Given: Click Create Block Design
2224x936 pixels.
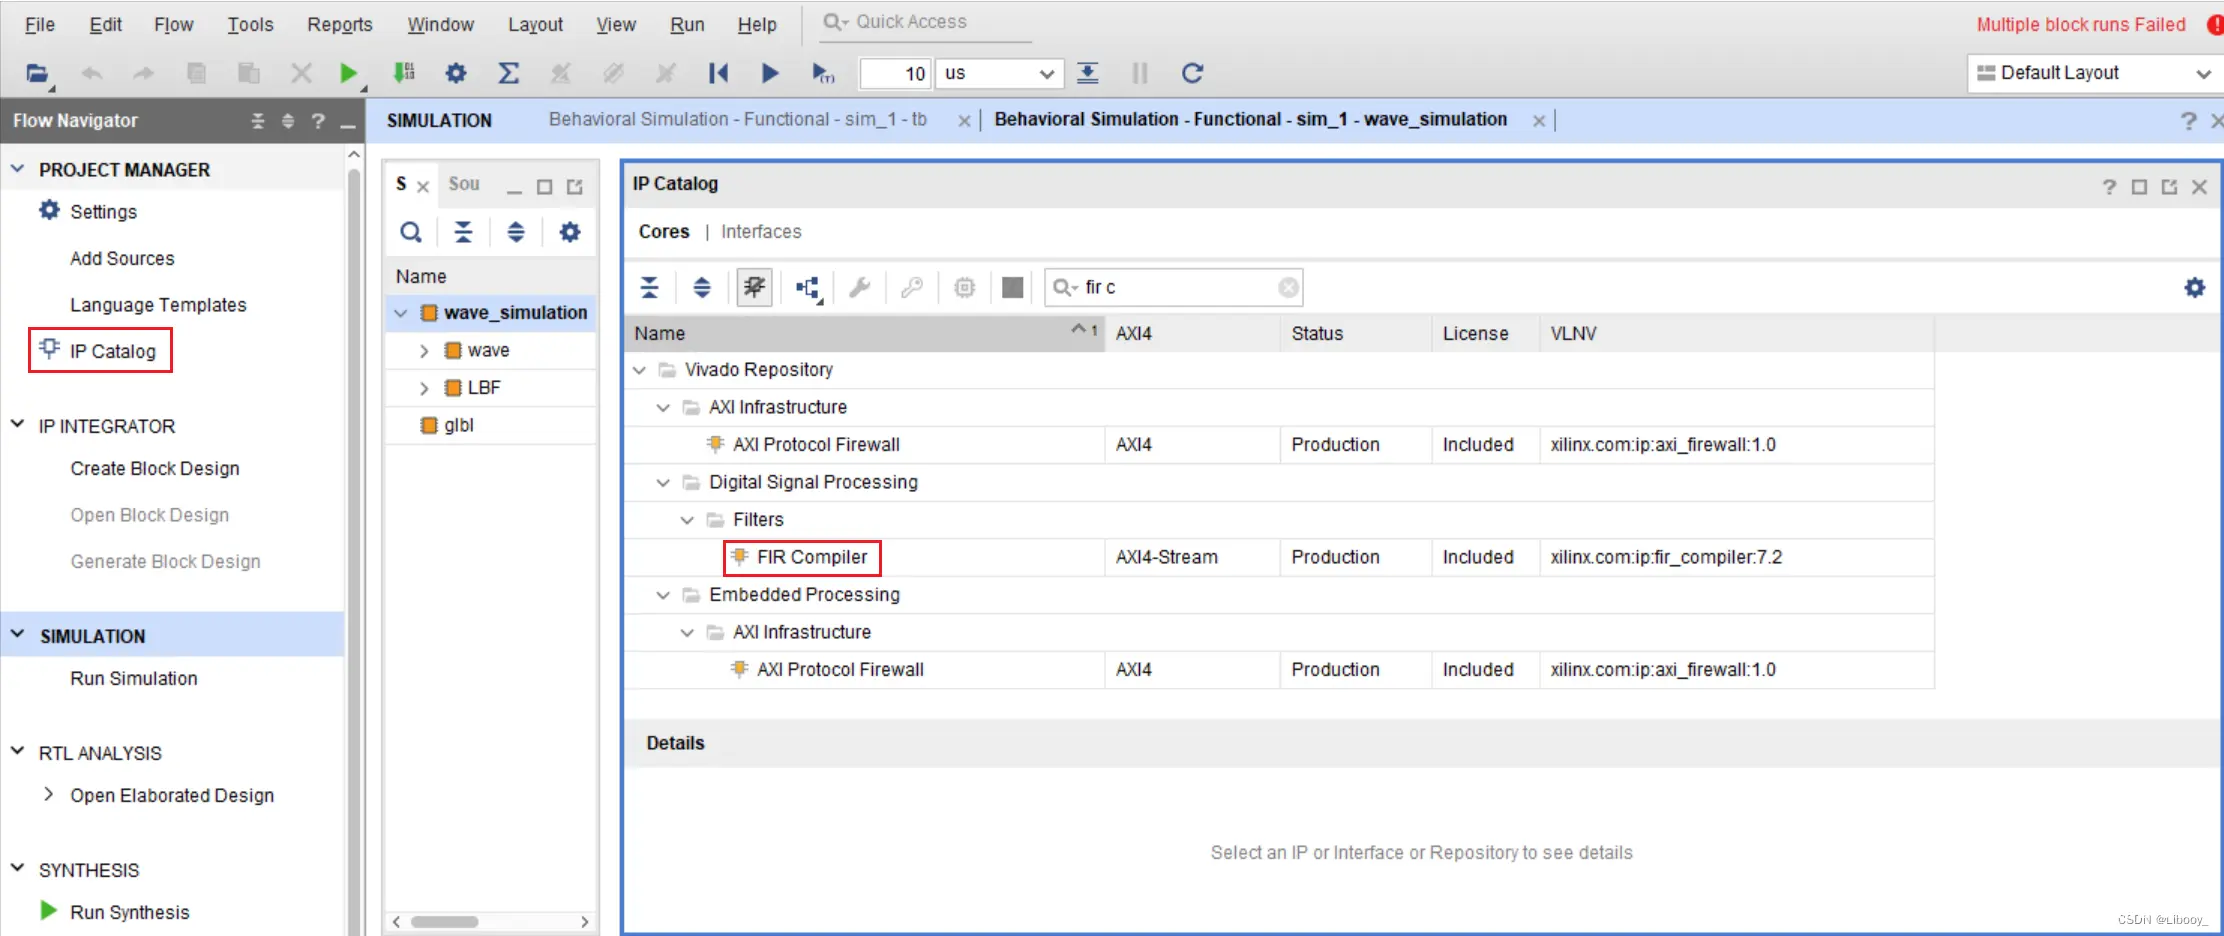Looking at the screenshot, I should 155,468.
